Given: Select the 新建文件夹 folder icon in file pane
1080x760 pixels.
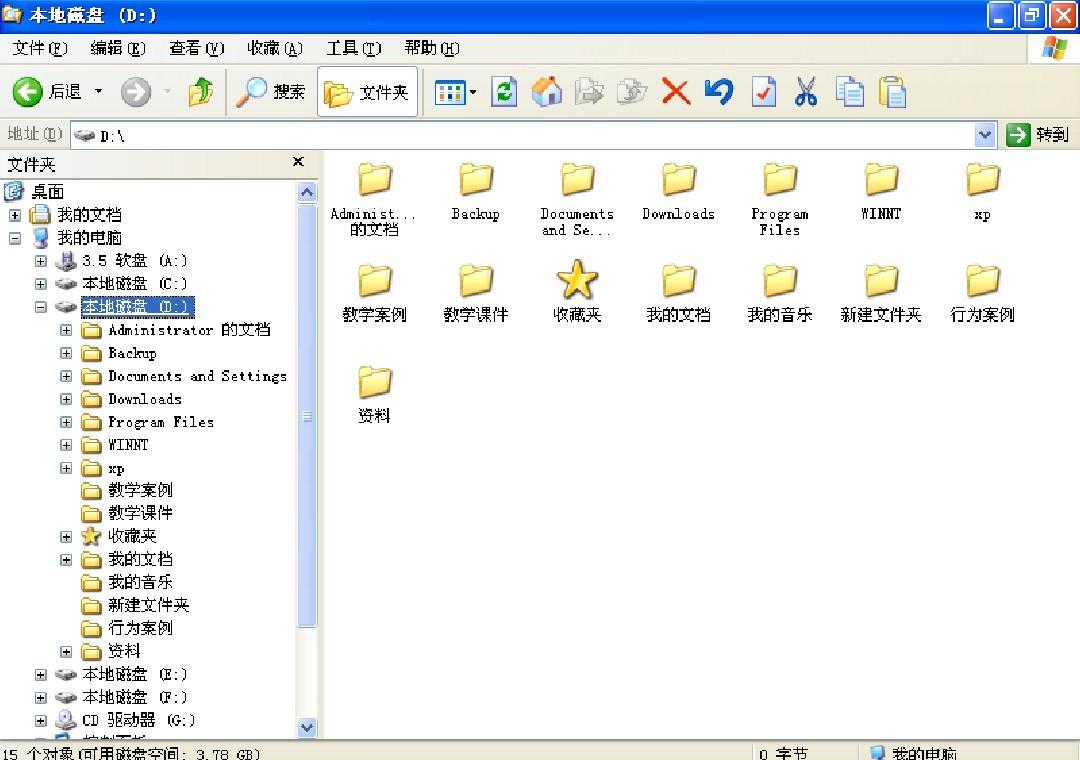Looking at the screenshot, I should [881, 281].
